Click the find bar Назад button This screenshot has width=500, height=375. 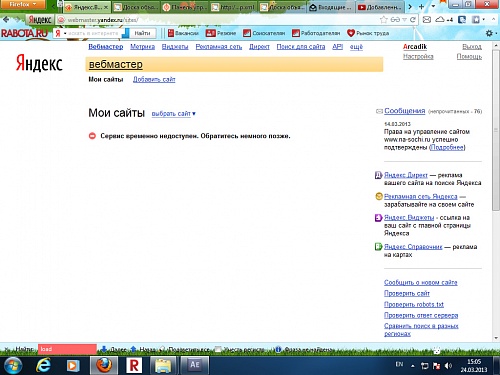point(143,349)
